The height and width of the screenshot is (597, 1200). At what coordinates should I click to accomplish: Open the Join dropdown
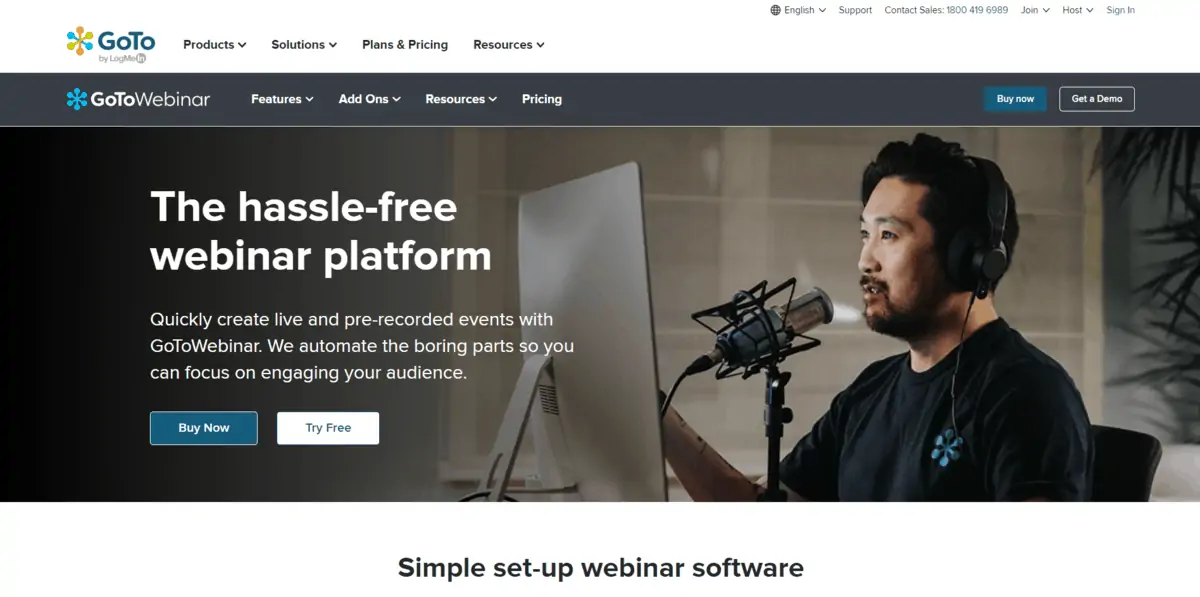(x=1035, y=10)
